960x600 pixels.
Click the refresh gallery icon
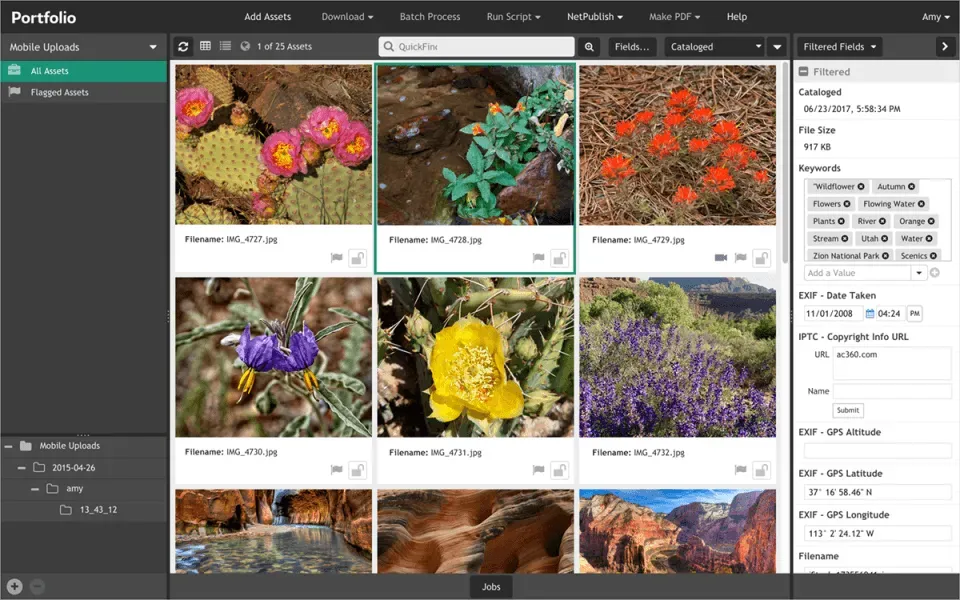click(183, 47)
